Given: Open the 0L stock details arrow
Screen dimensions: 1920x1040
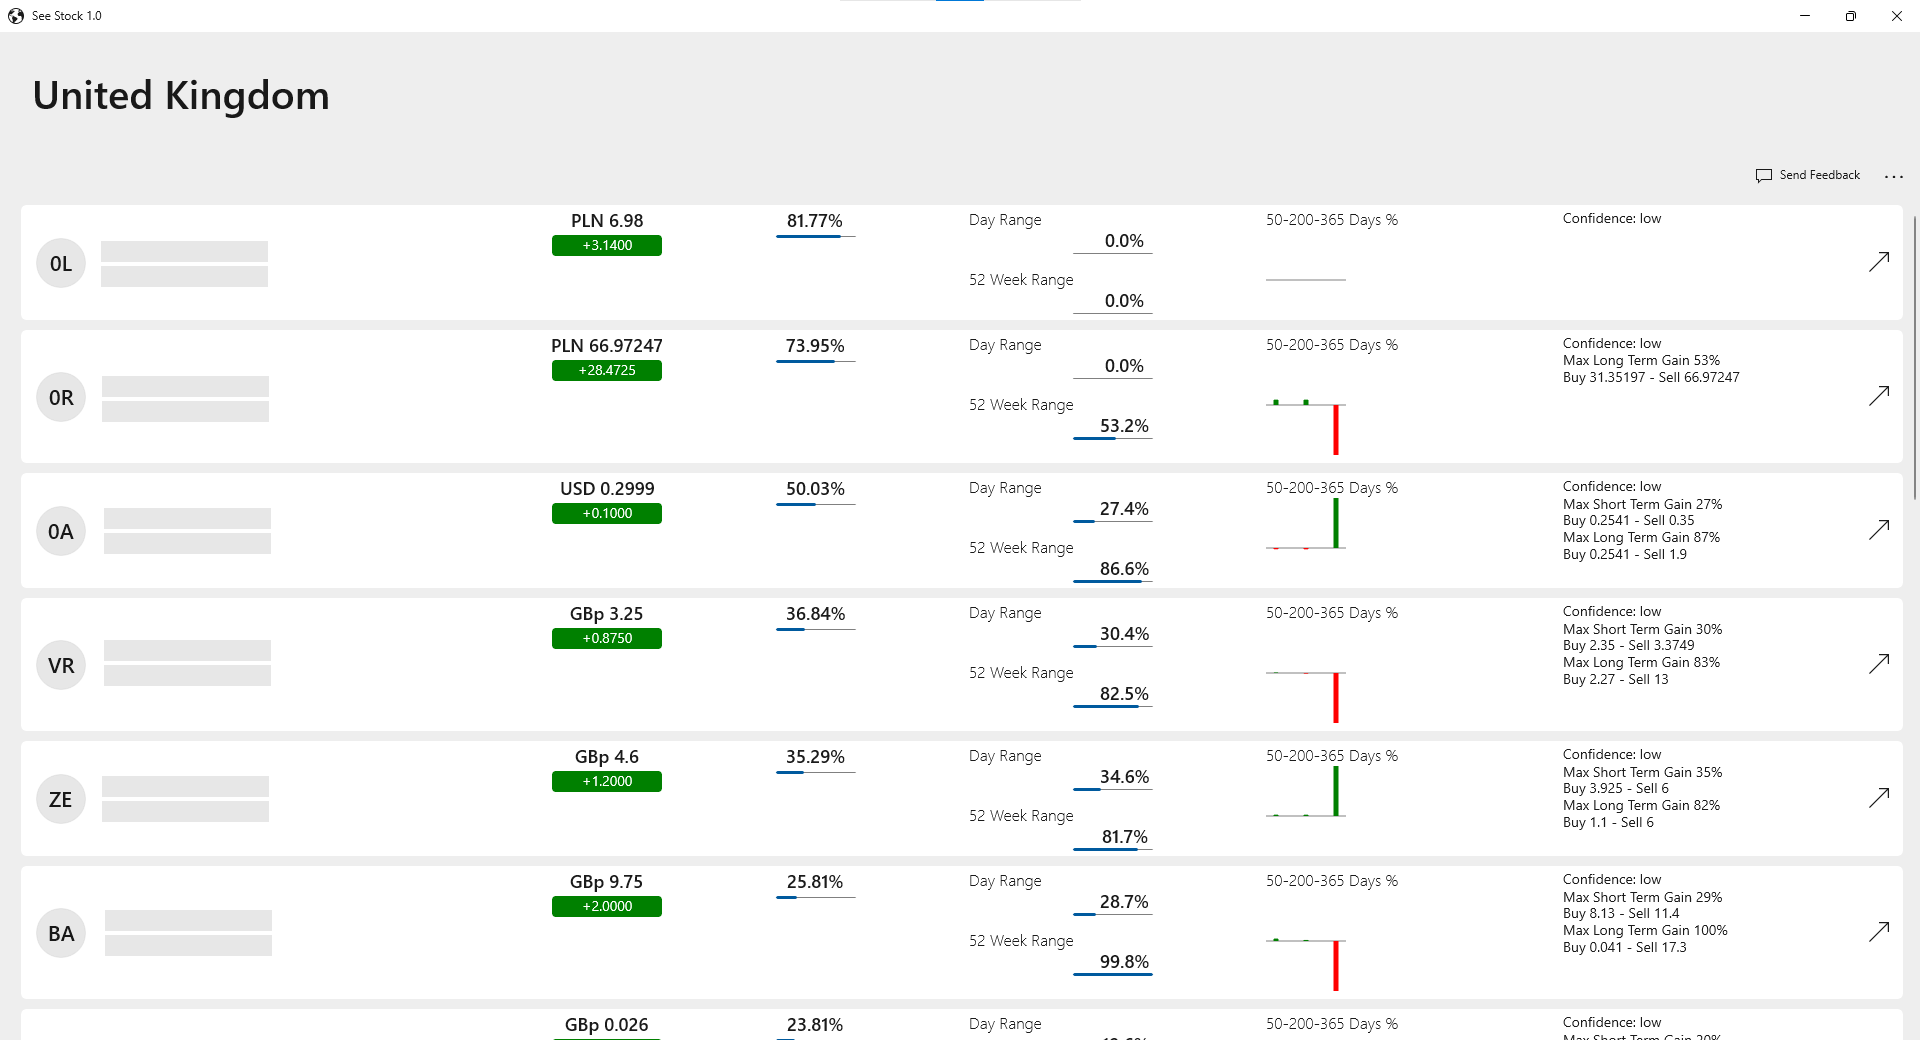Looking at the screenshot, I should [1879, 262].
